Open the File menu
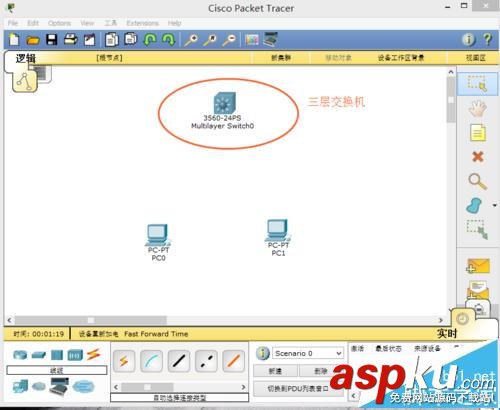 click(13, 23)
